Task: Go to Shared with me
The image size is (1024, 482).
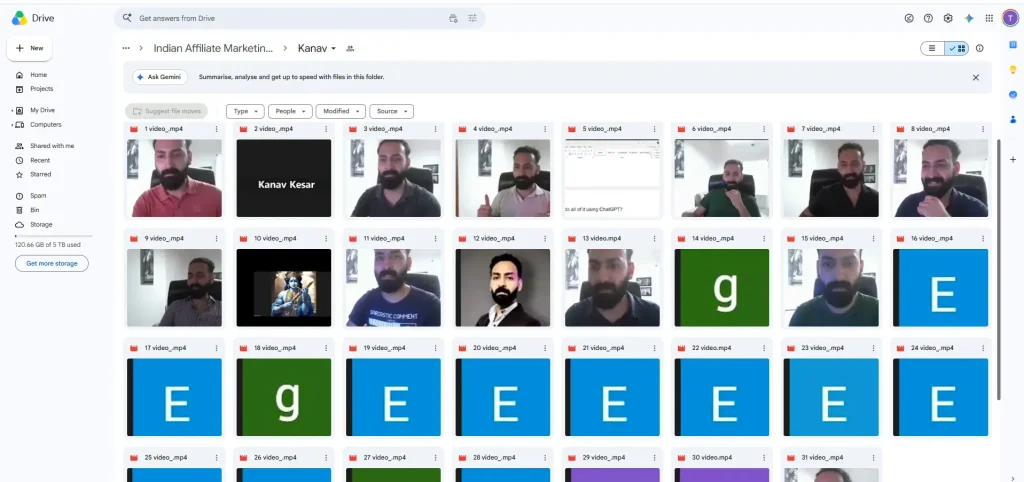Action: point(52,146)
